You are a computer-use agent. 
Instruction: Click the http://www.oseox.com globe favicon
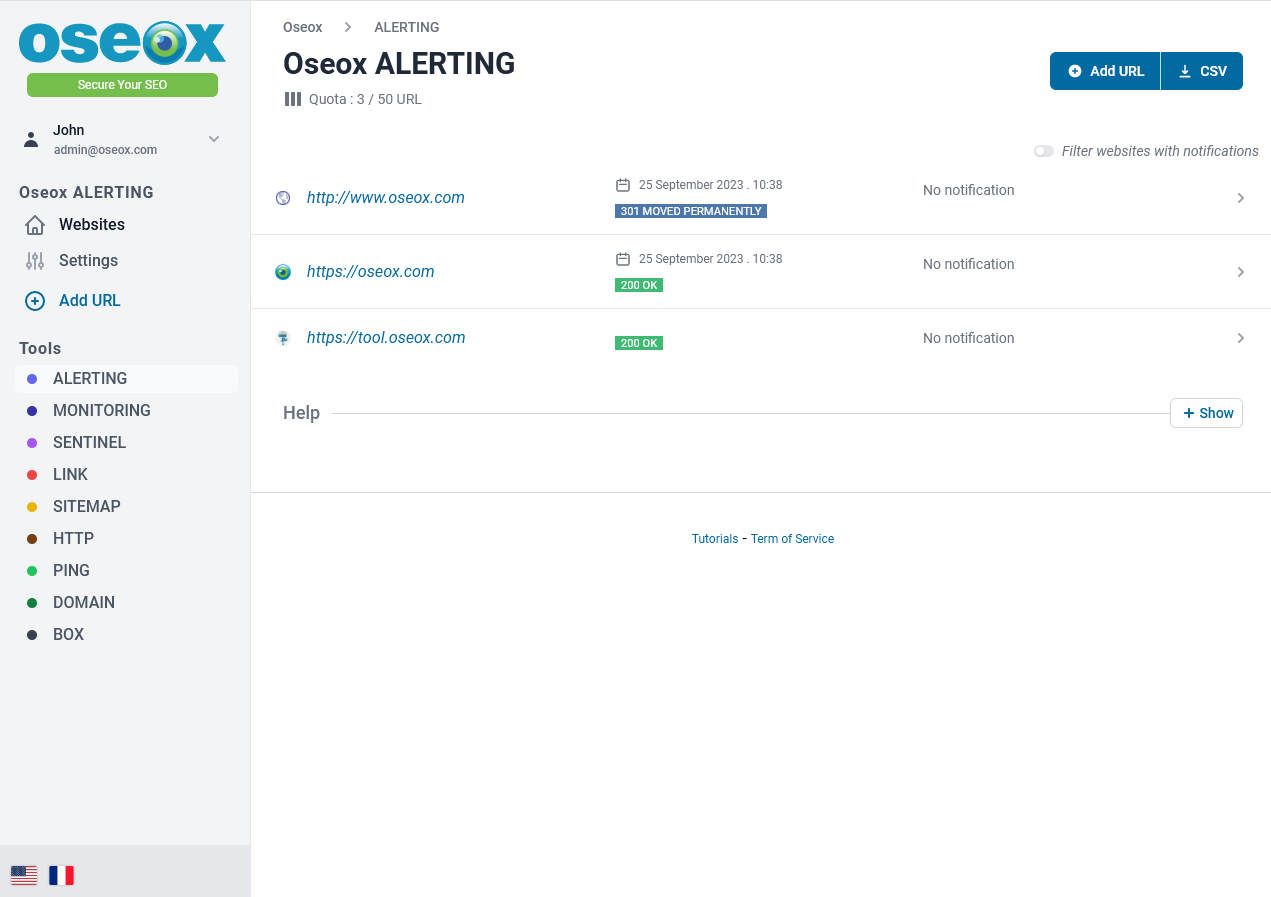pyautogui.click(x=283, y=198)
